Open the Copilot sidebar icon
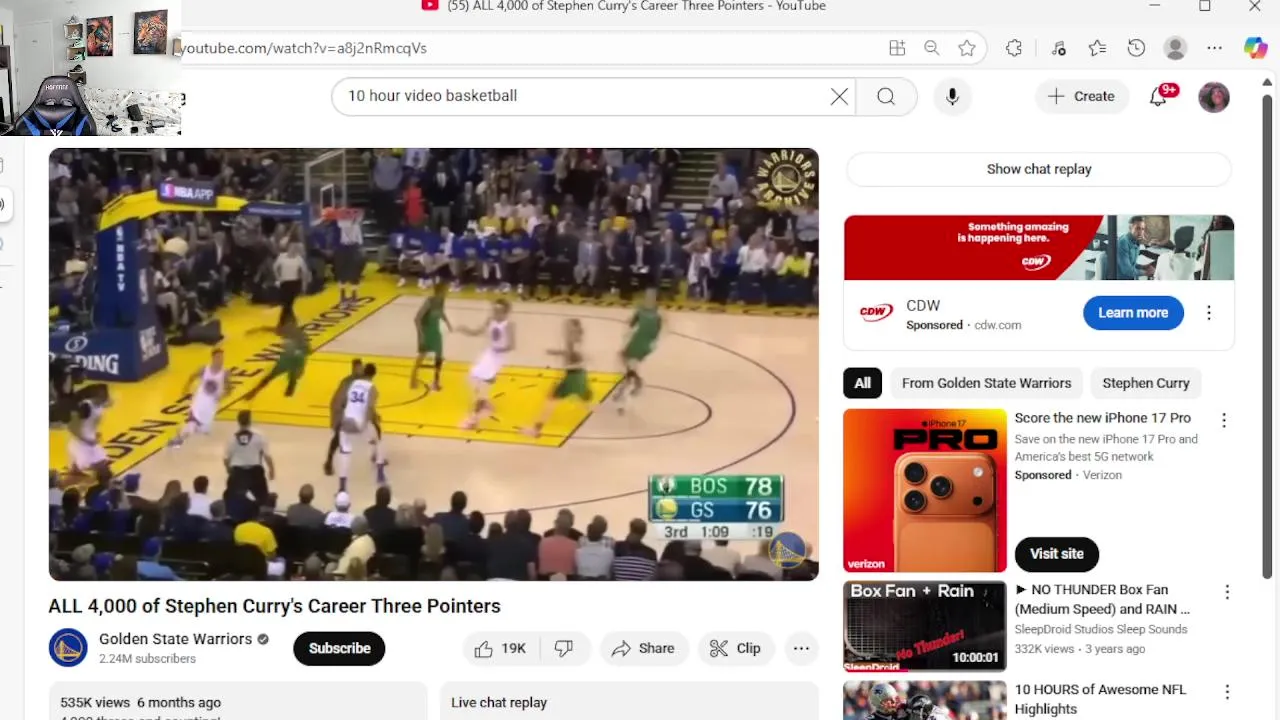 point(1256,48)
